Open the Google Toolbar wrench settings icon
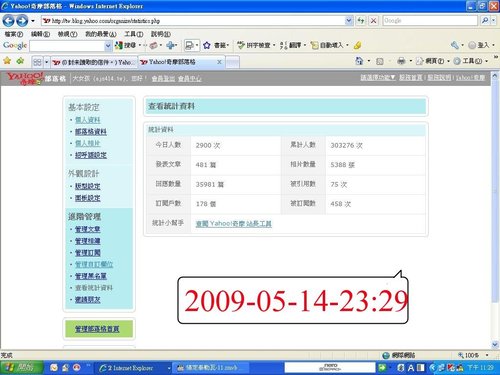The image size is (500, 375). (455, 45)
